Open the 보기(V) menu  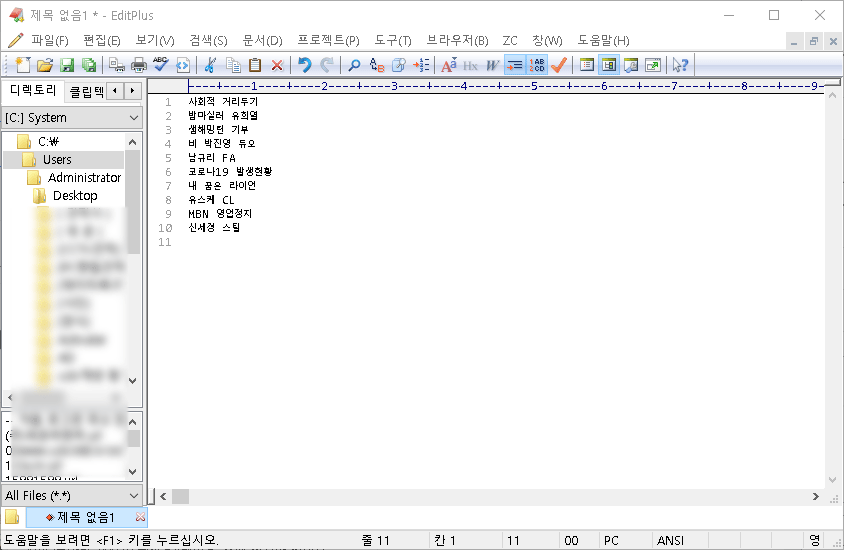pyautogui.click(x=154, y=40)
